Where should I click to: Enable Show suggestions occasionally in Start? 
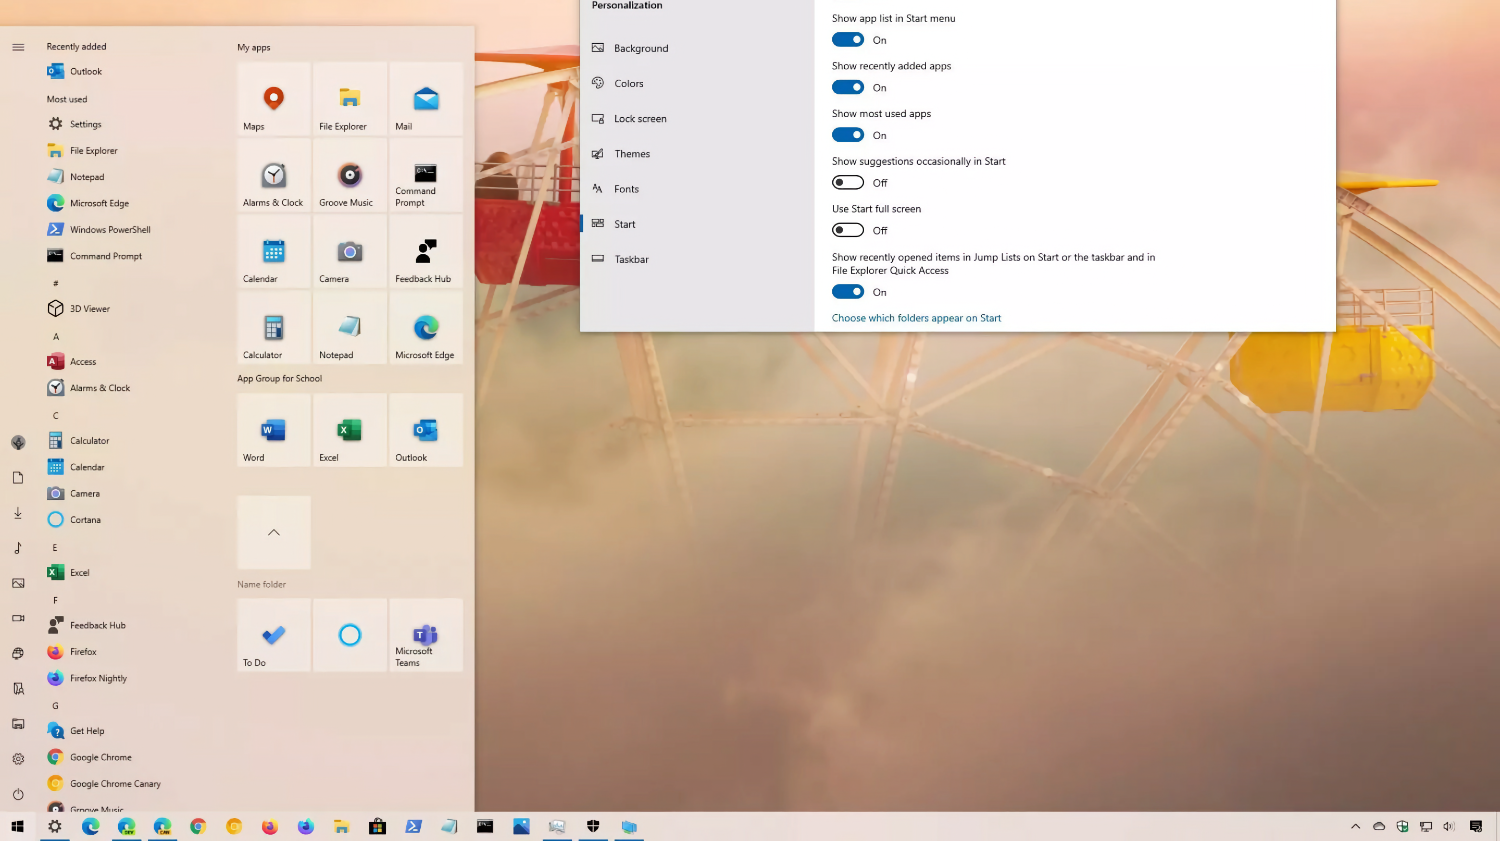848,183
